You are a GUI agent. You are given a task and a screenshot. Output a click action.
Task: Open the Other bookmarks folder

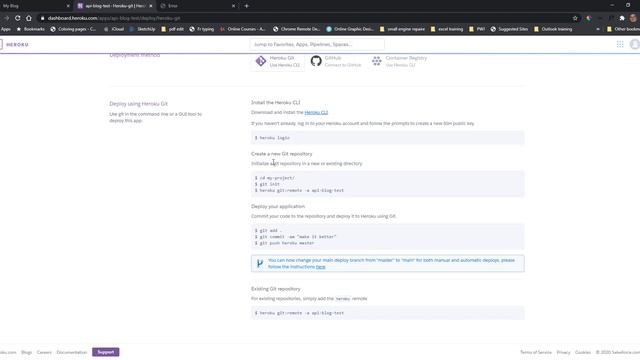(623, 29)
